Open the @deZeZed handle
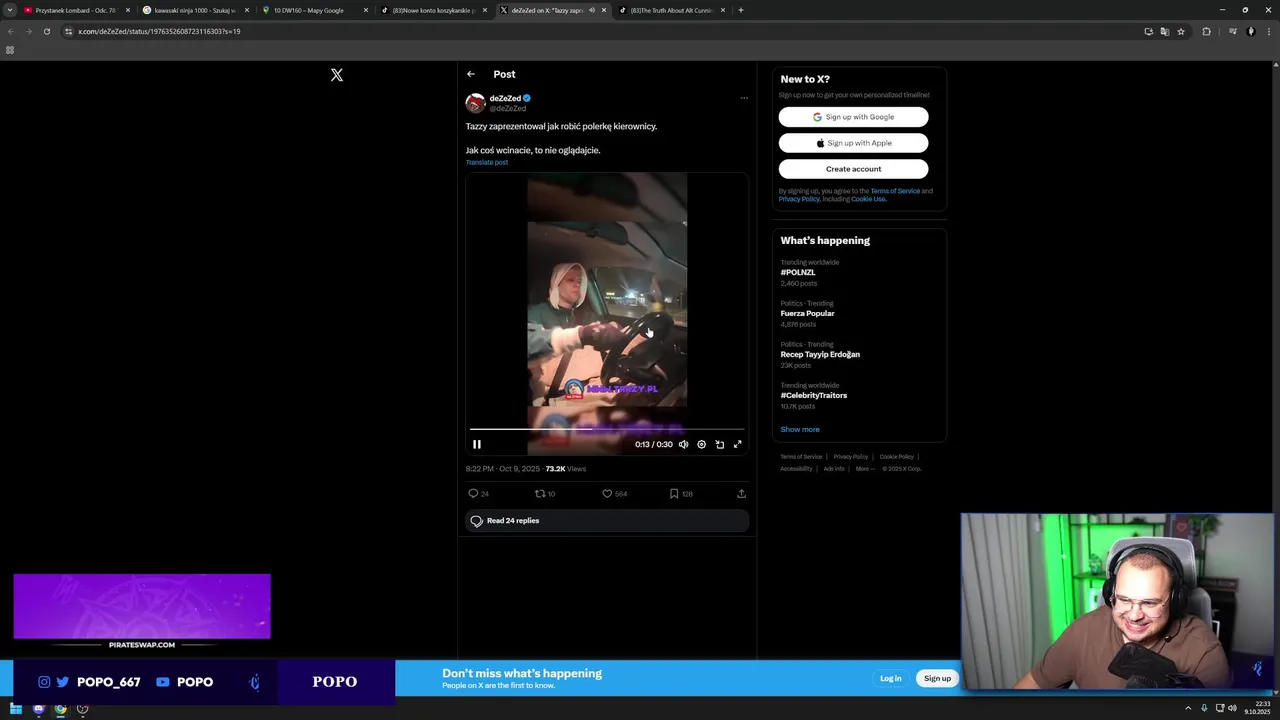 508,108
